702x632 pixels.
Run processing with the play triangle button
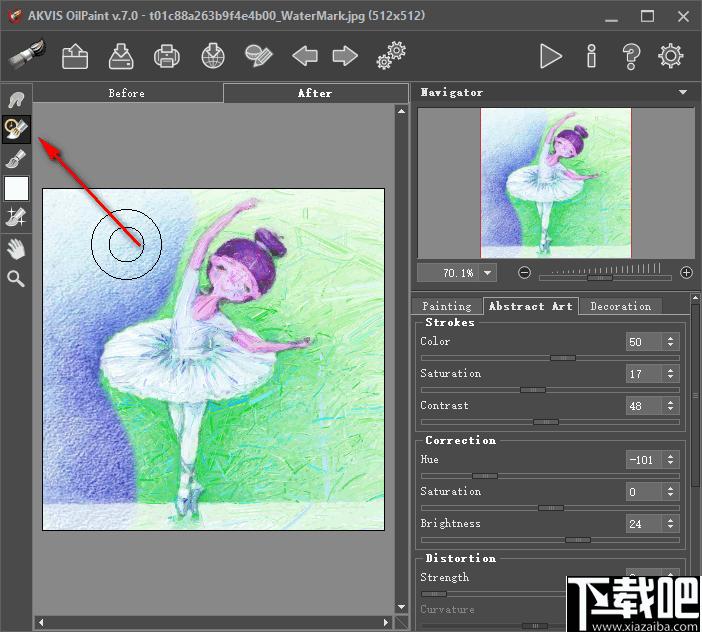coord(551,56)
